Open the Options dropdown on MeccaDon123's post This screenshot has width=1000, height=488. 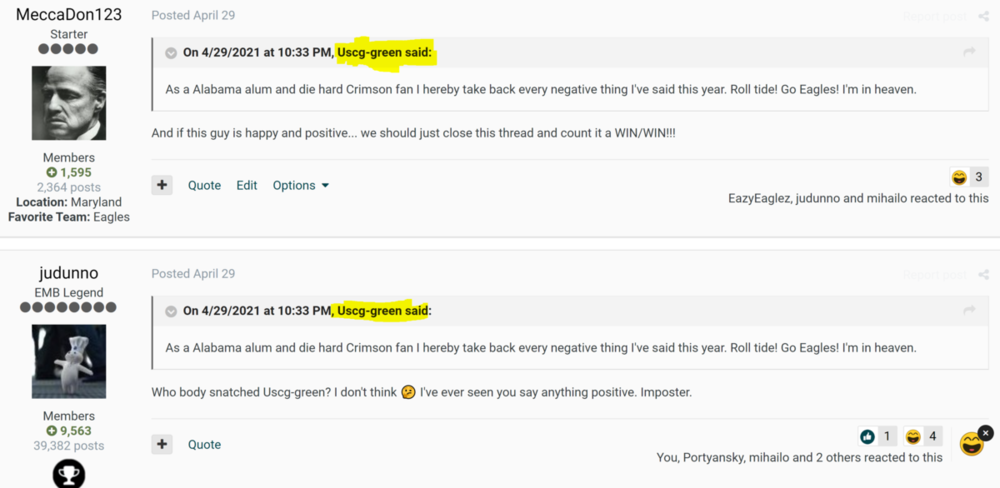(300, 185)
